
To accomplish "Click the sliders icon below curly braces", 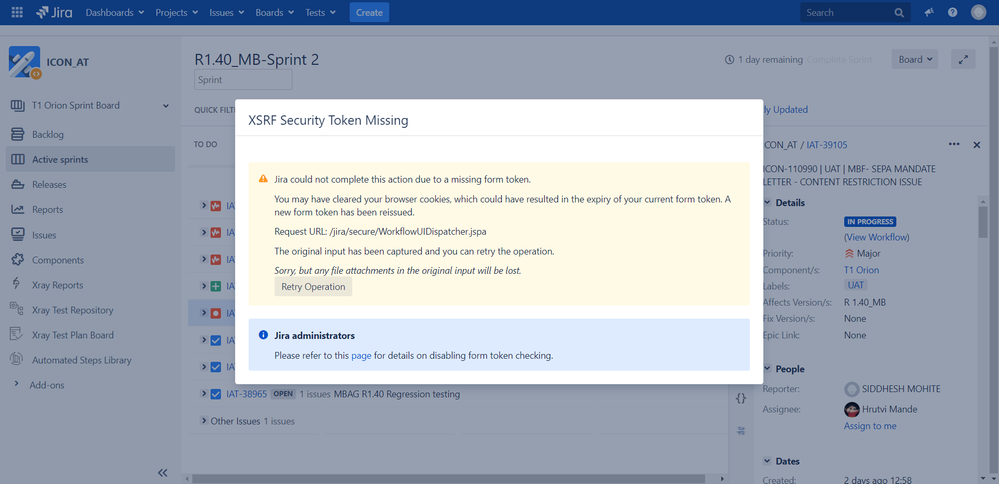I will coord(740,431).
